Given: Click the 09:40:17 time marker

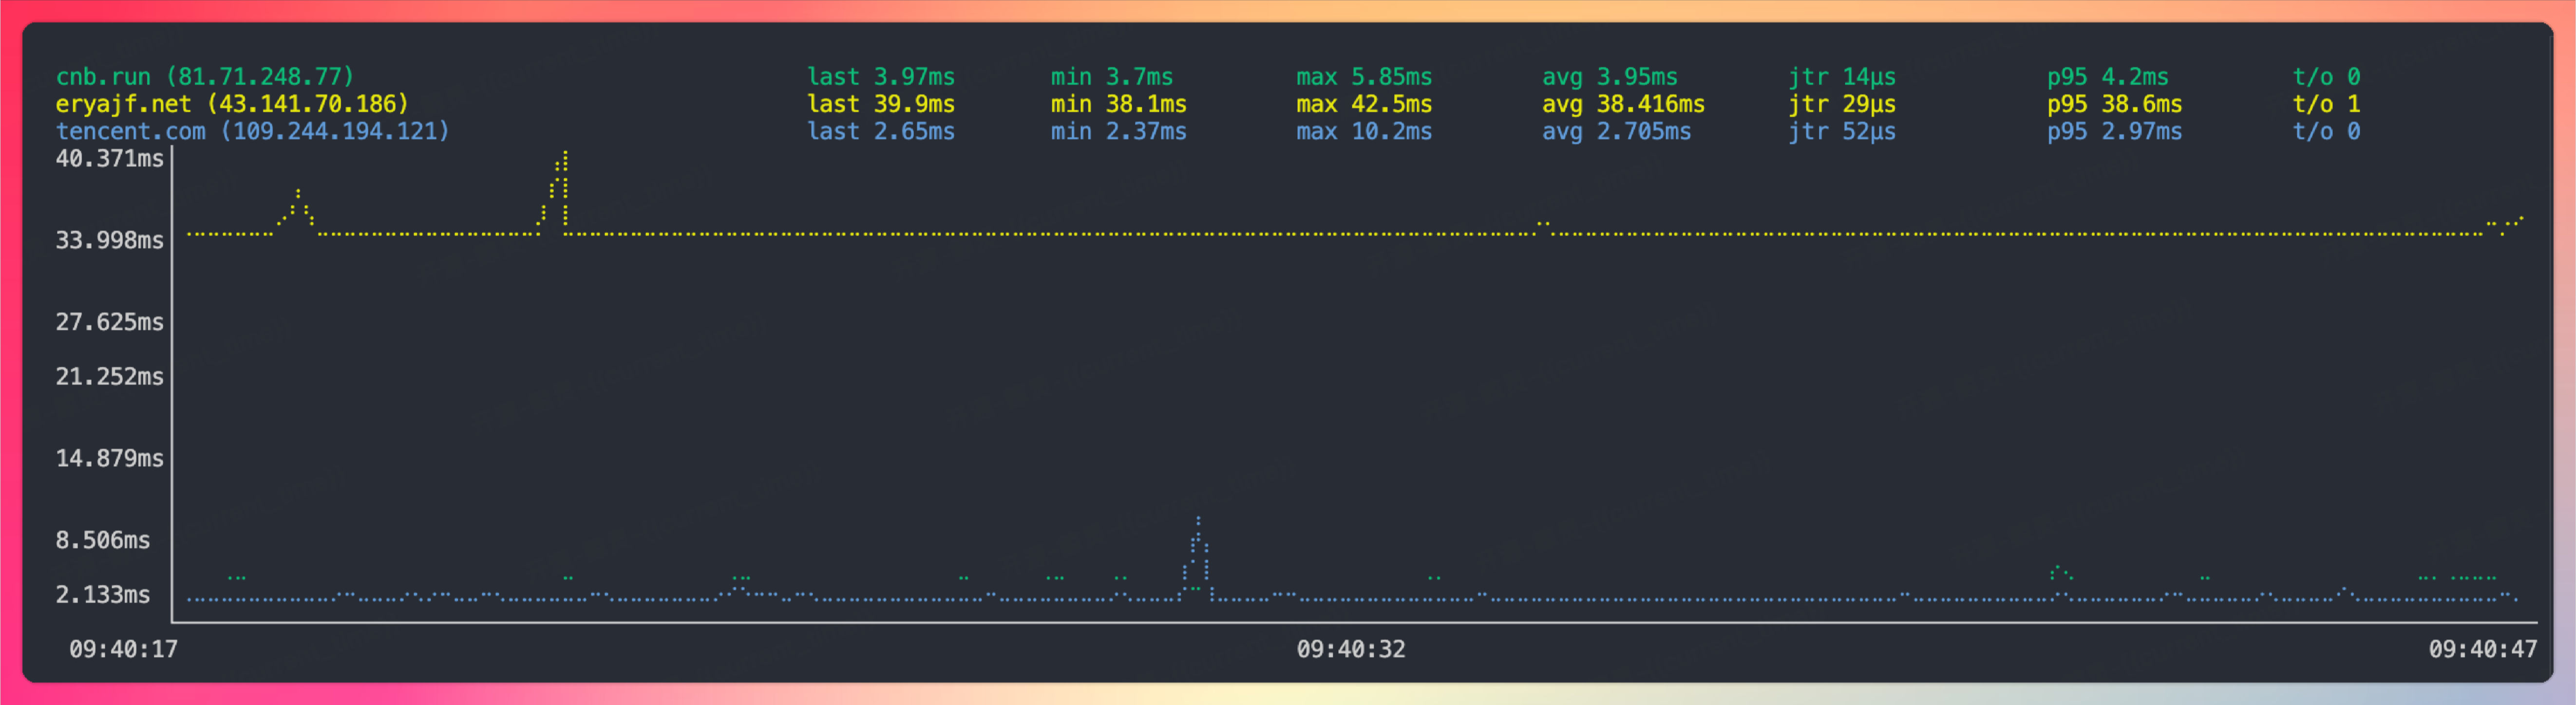Looking at the screenshot, I should (123, 650).
